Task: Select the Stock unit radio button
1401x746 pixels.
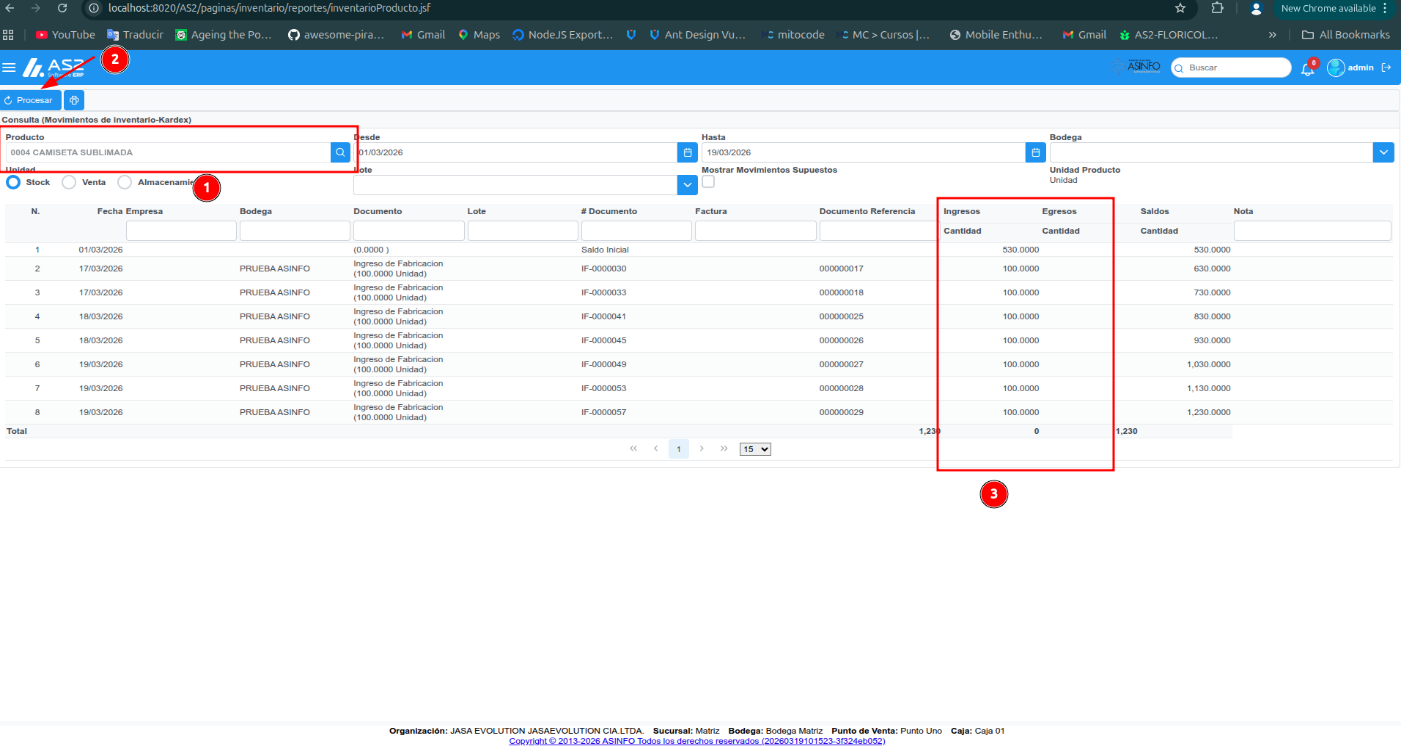Action: pos(14,182)
